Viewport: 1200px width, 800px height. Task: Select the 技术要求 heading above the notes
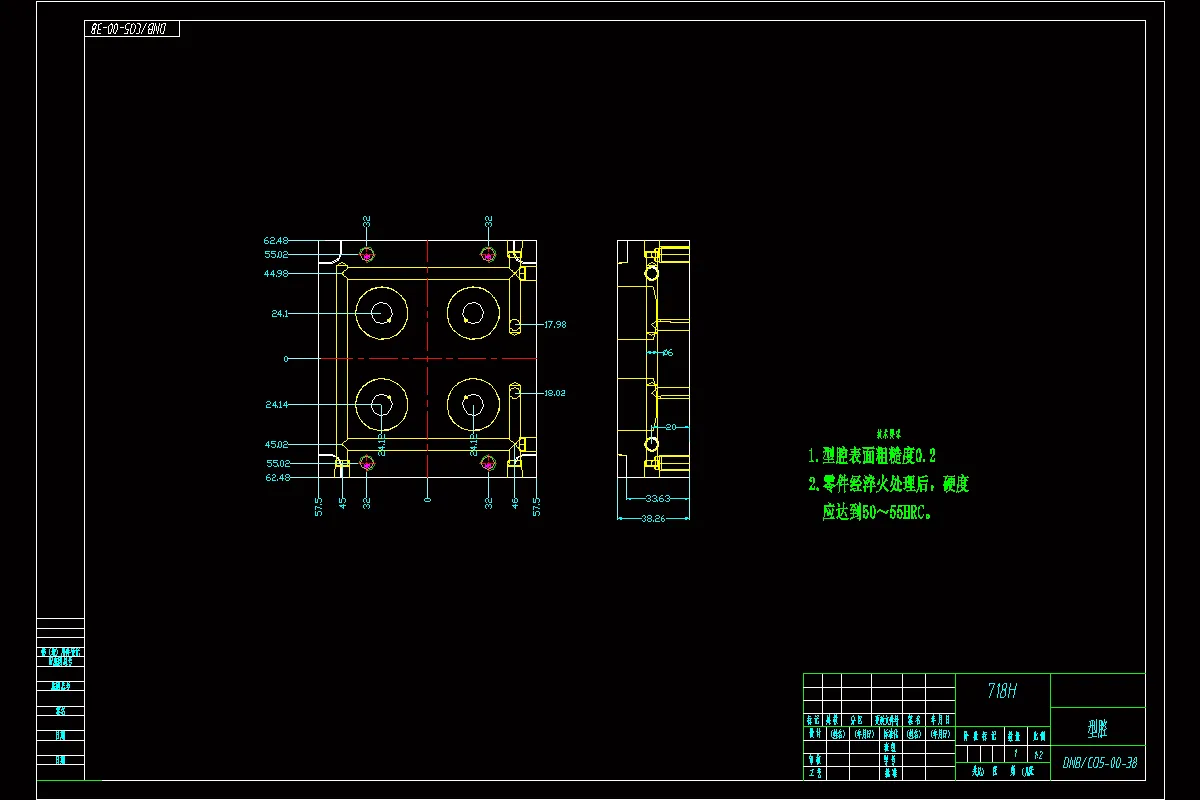click(889, 434)
